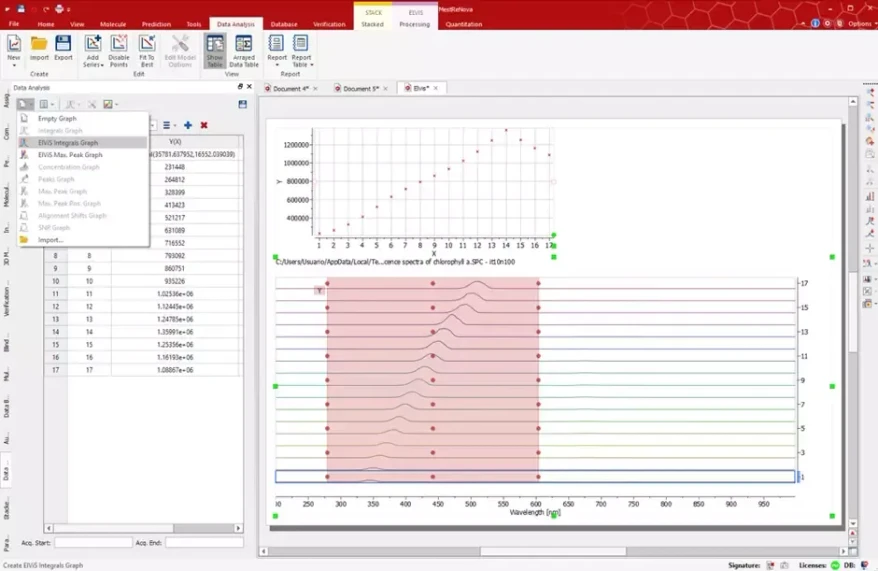
Task: Click the redo arrow in title bar
Action: 46,9
